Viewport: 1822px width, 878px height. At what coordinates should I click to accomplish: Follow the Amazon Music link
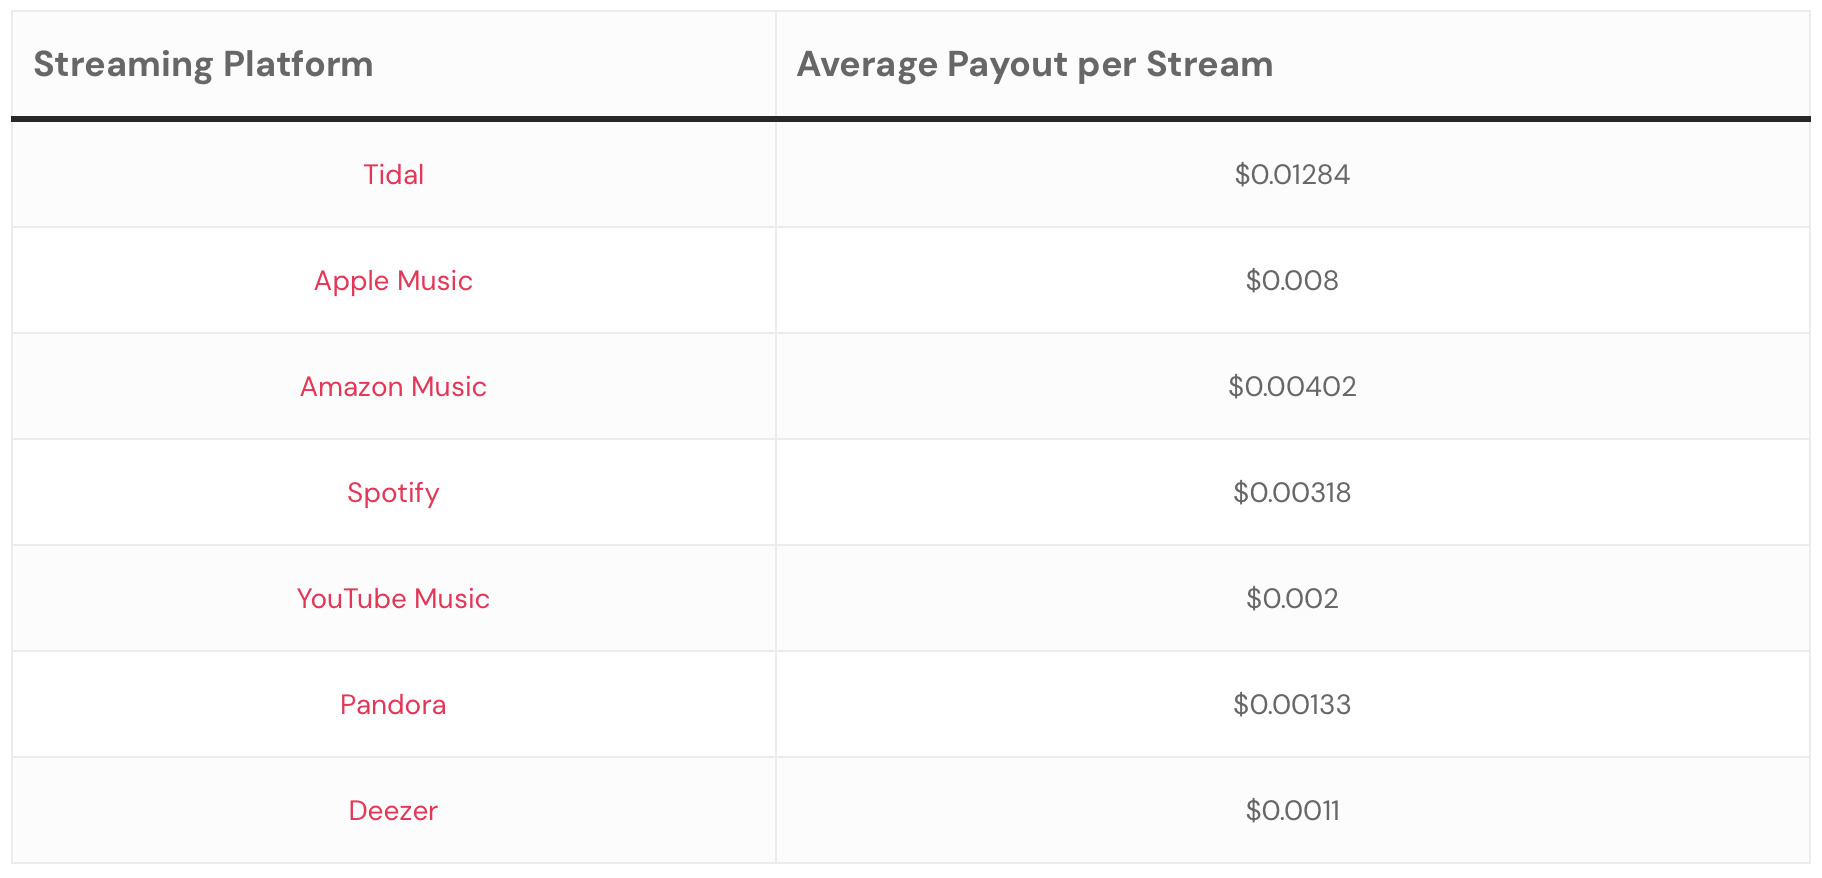[393, 387]
